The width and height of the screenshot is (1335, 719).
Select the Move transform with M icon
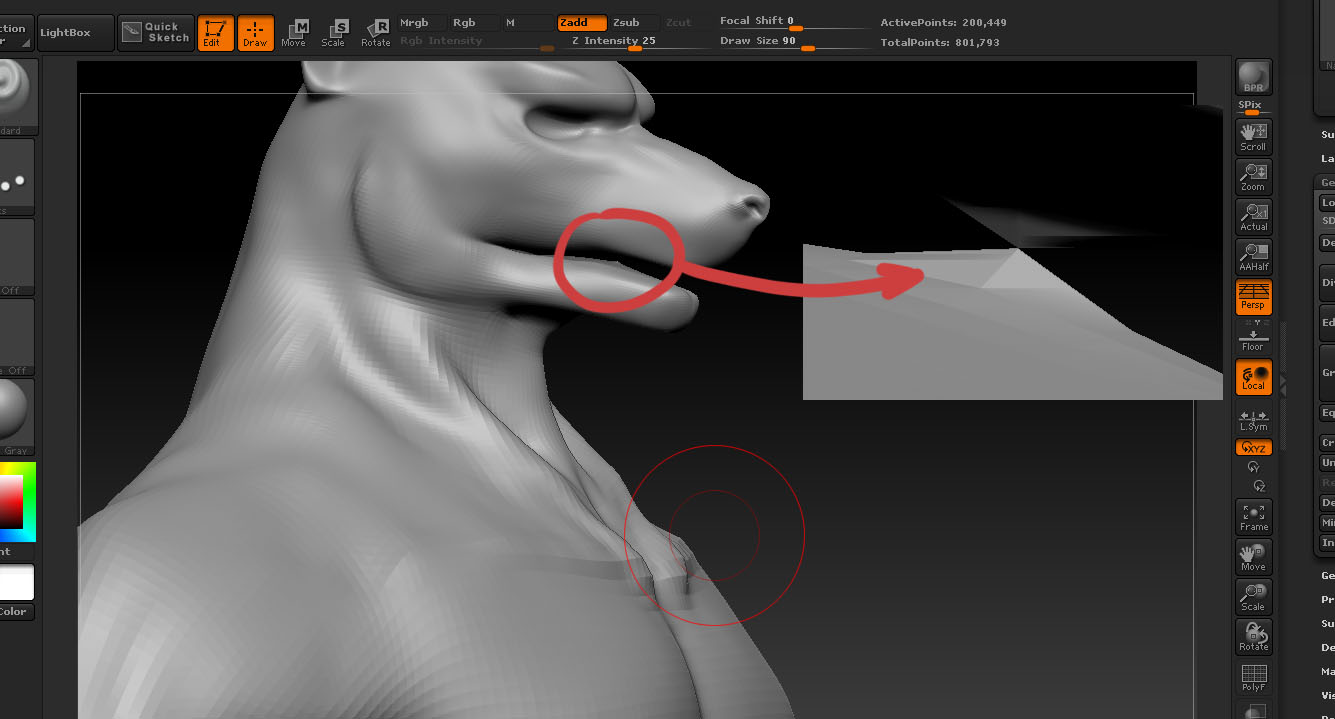point(294,33)
